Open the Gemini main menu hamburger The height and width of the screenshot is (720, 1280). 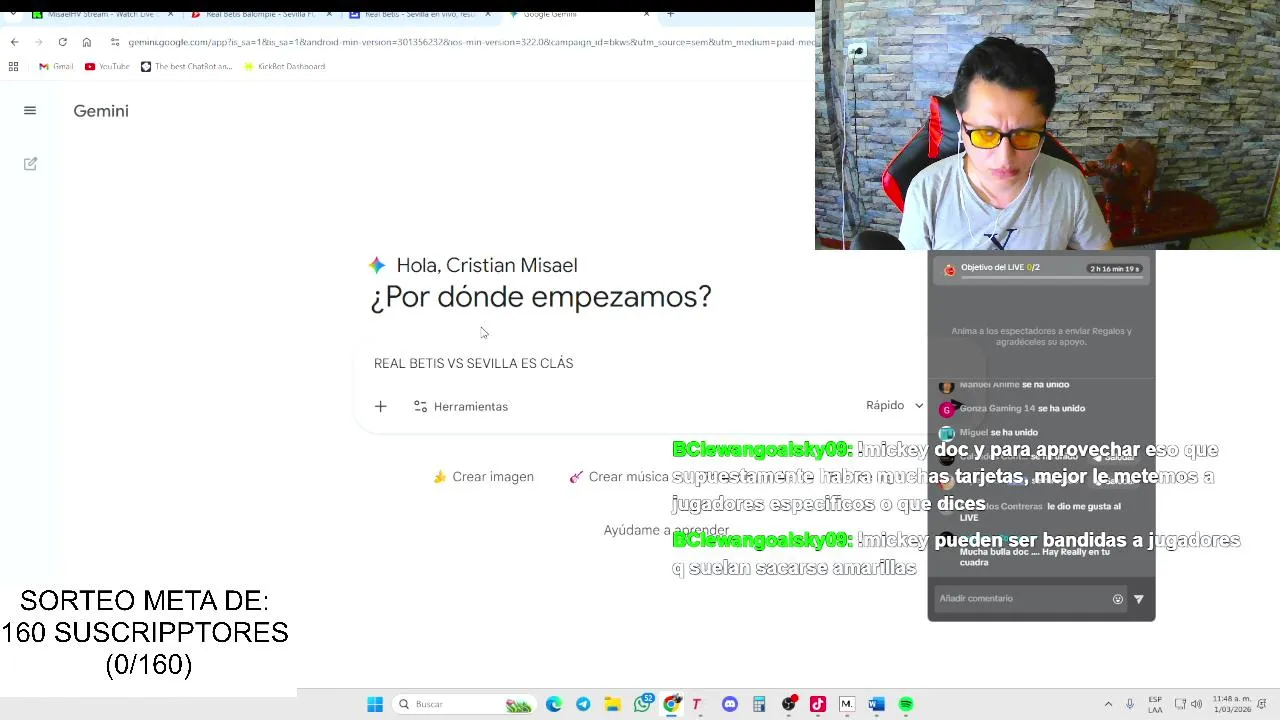30,111
